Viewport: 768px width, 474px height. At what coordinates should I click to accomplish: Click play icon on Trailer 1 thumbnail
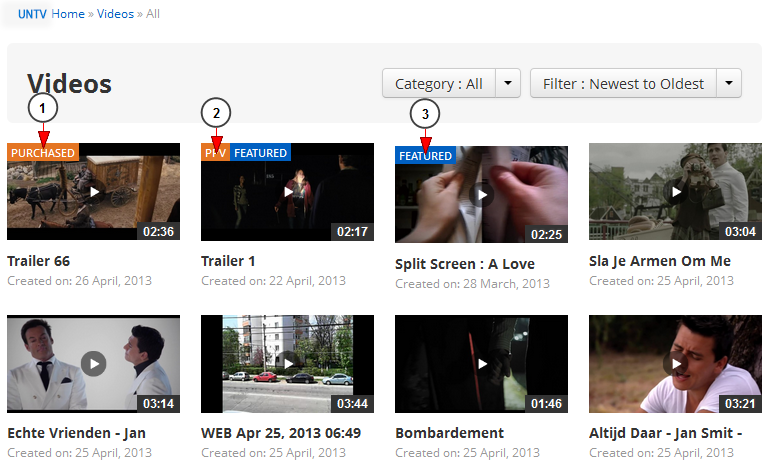pos(288,191)
